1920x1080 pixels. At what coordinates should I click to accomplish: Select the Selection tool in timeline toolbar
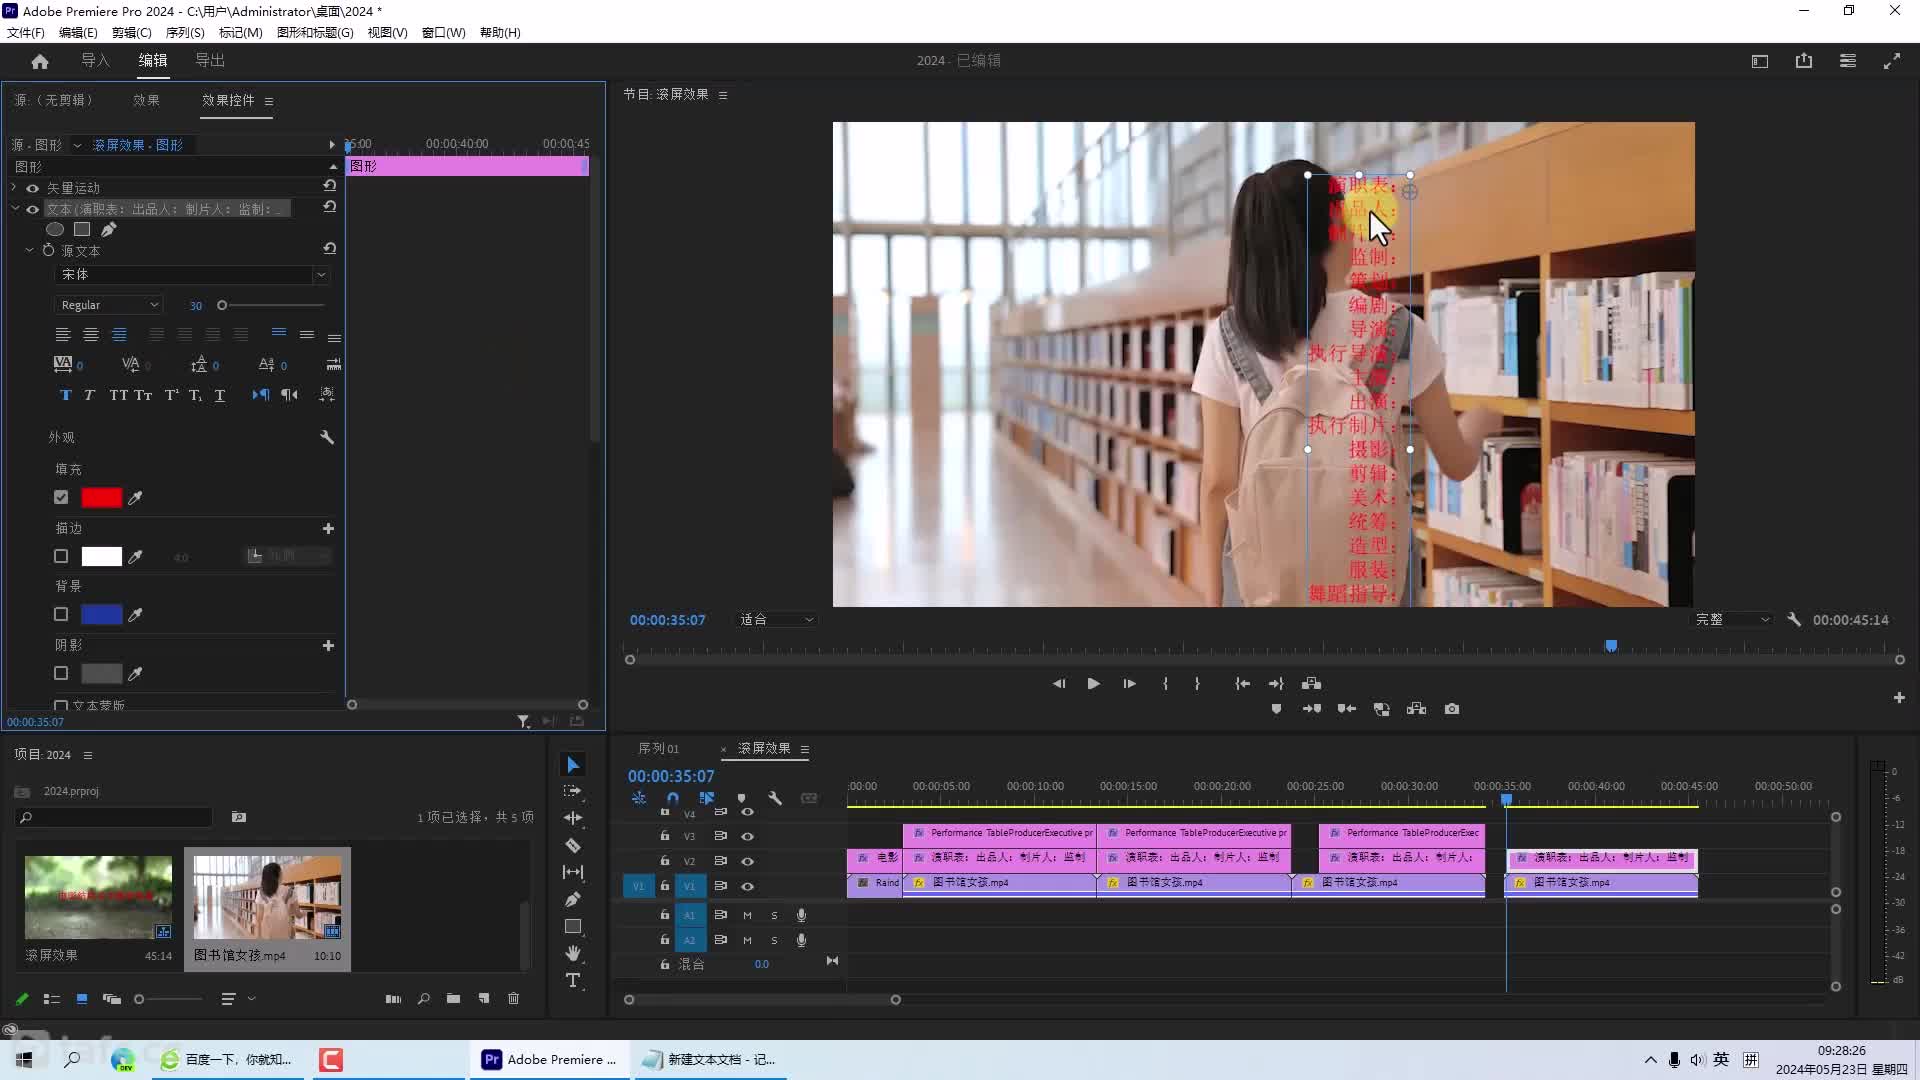[x=573, y=765]
